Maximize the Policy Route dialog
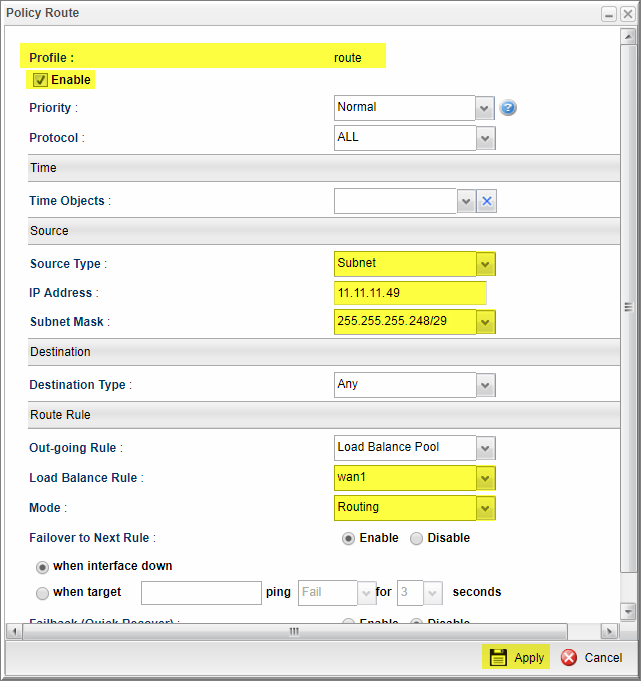The width and height of the screenshot is (641, 681). point(607,14)
